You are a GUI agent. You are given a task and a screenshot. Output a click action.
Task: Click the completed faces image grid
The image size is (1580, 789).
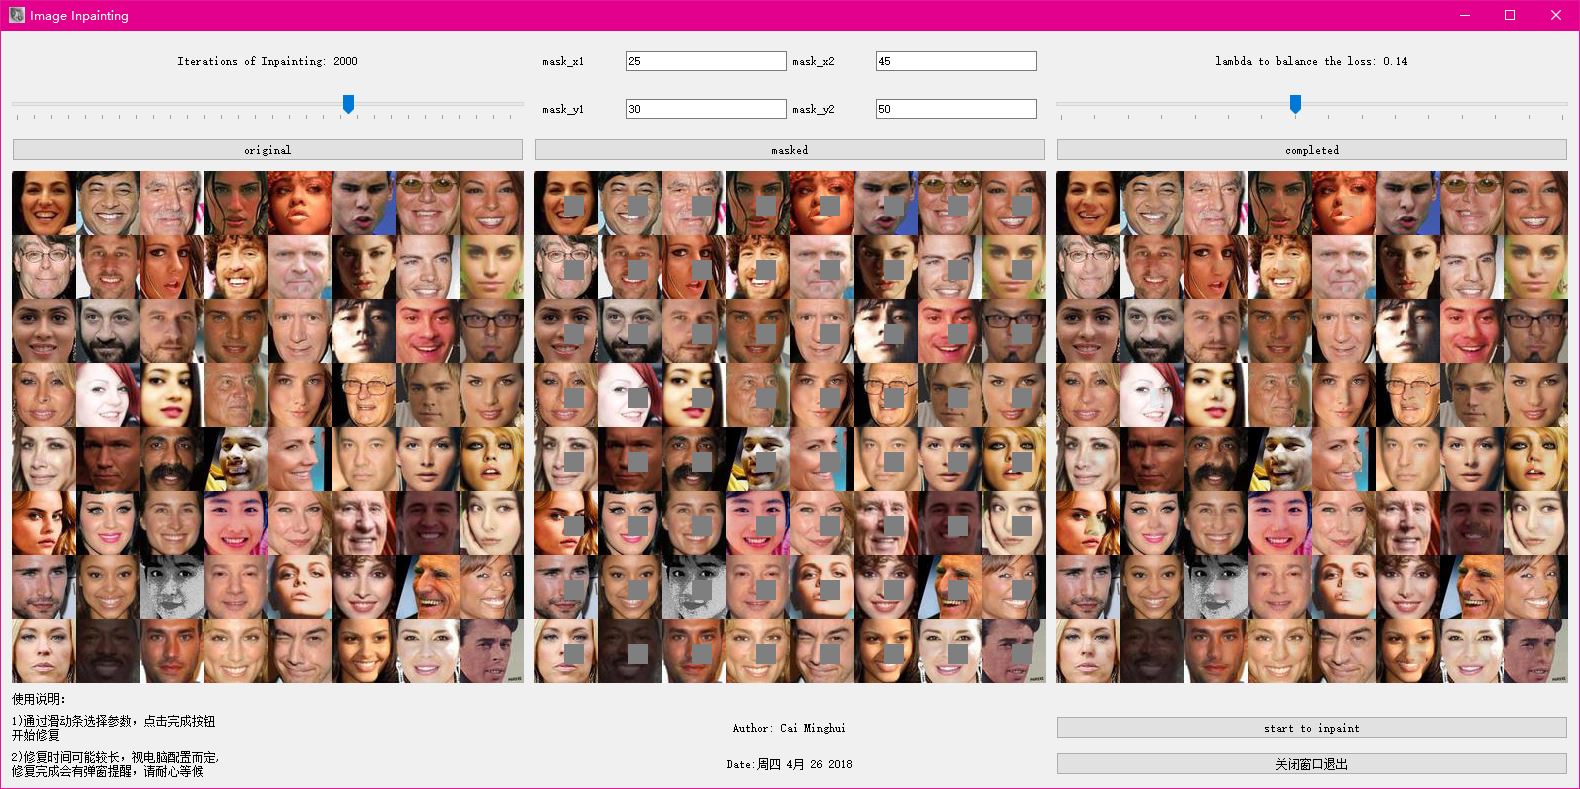coord(1312,427)
